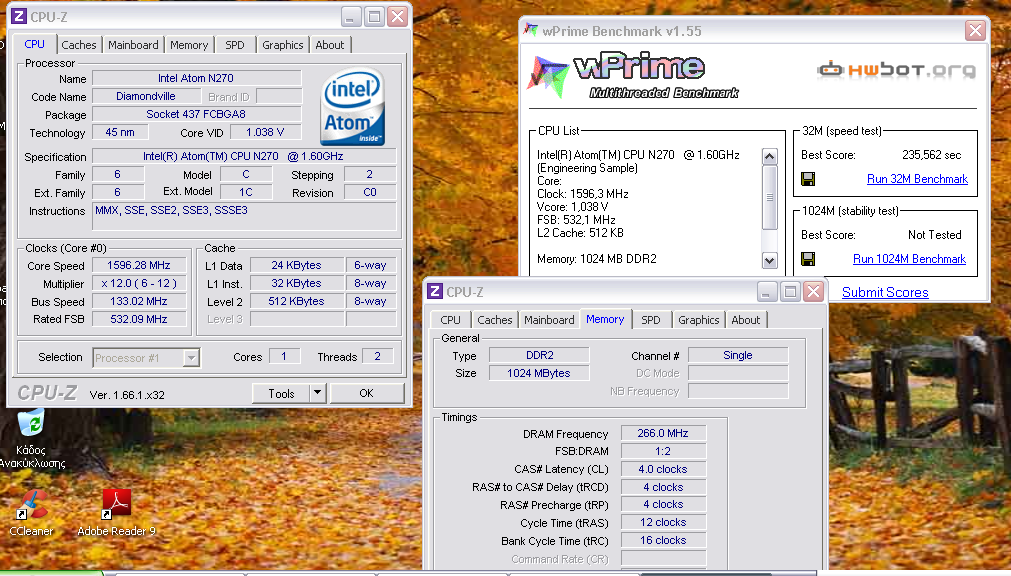Screen dimensions: 1011x576
Task: Select the Mainboard tab in Memory window
Action: point(549,320)
